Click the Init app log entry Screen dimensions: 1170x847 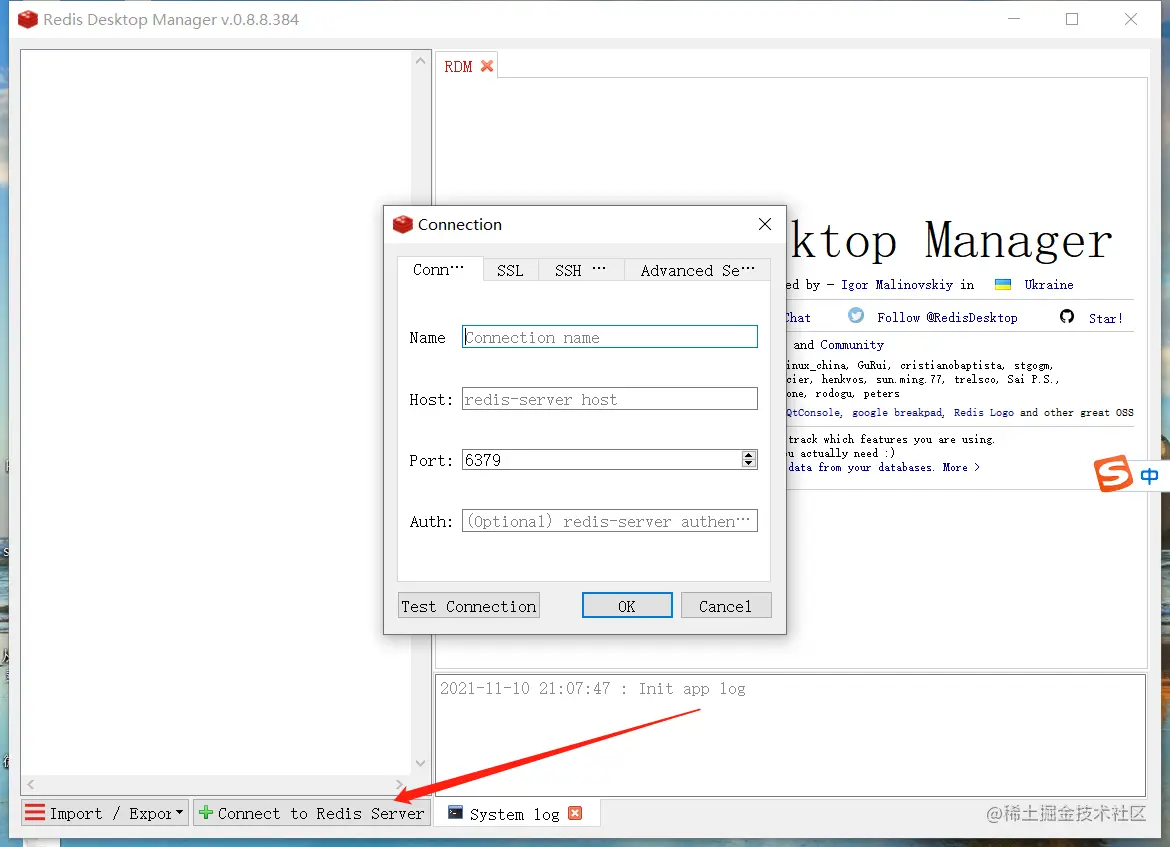pyautogui.click(x=592, y=689)
